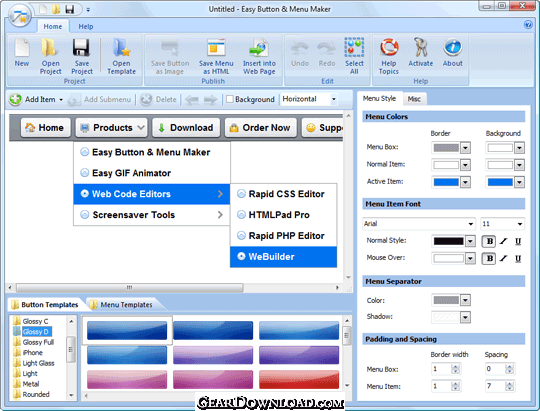Open the Misc tab
The height and width of the screenshot is (411, 540).
coord(414,99)
